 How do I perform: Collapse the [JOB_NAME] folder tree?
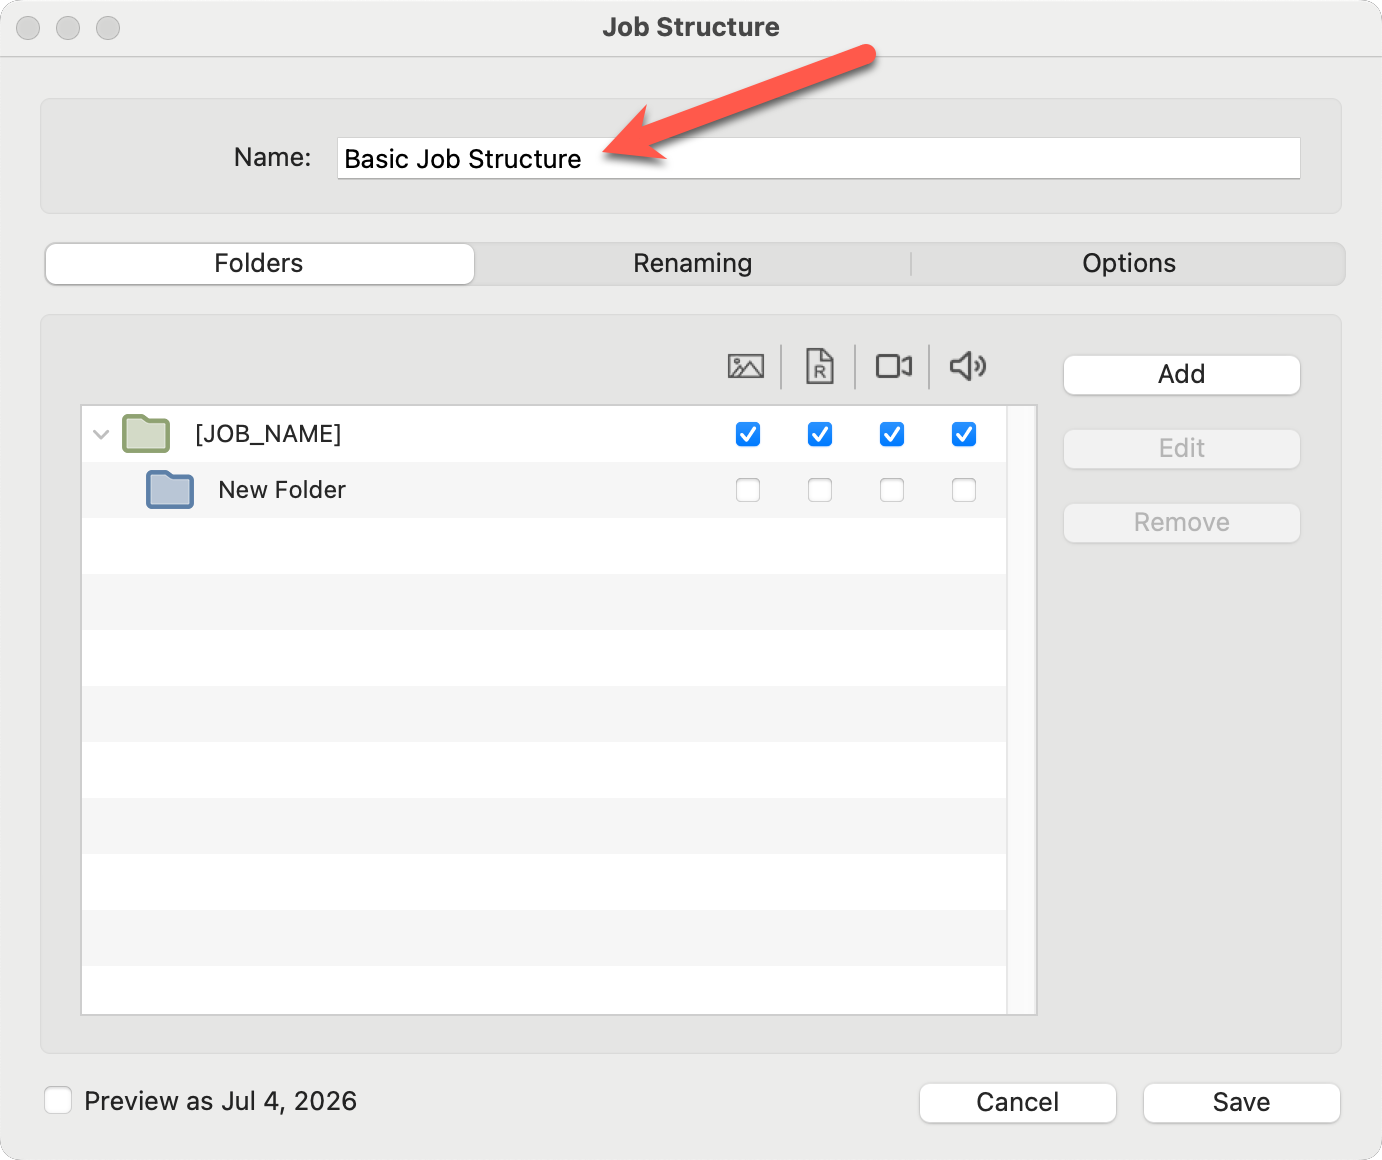(x=101, y=435)
